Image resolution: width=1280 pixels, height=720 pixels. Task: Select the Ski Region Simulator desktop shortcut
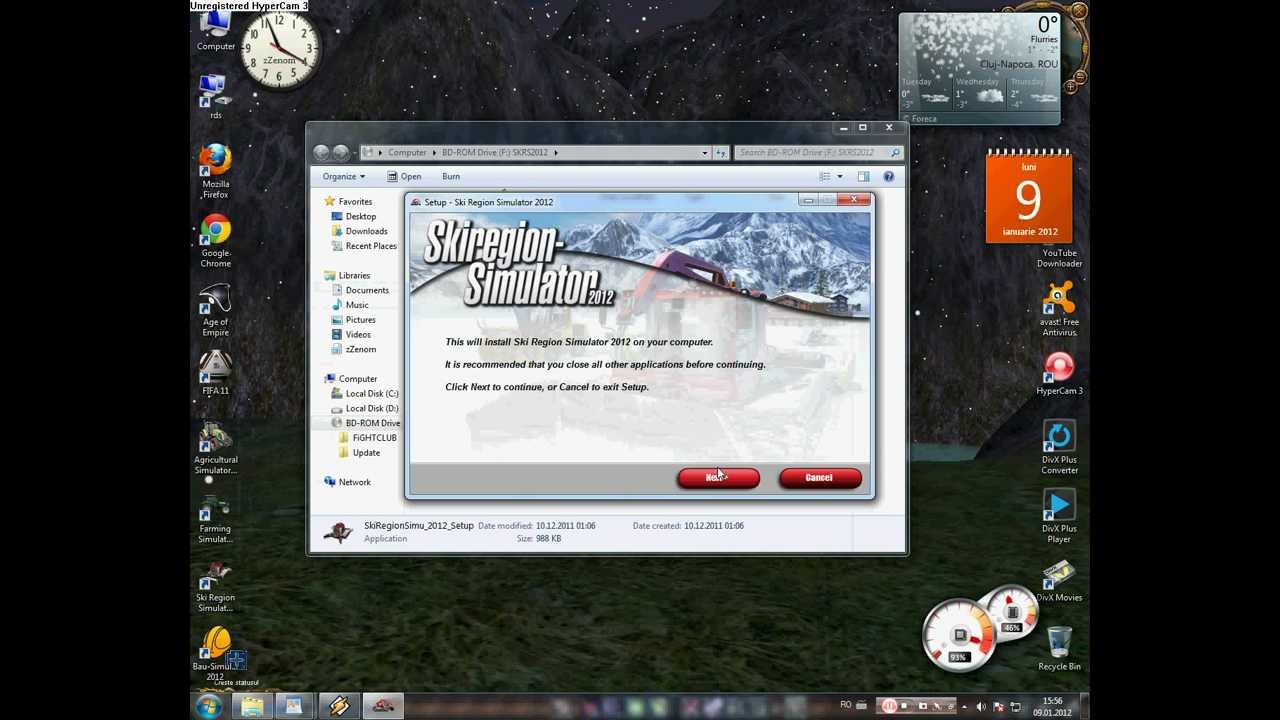215,587
